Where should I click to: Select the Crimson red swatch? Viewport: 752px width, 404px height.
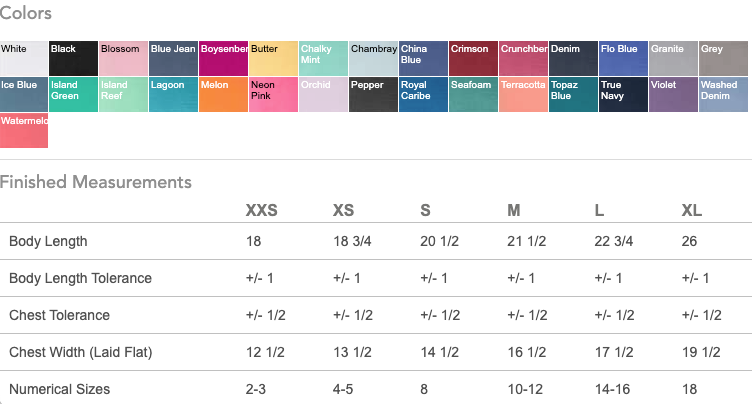coord(474,58)
